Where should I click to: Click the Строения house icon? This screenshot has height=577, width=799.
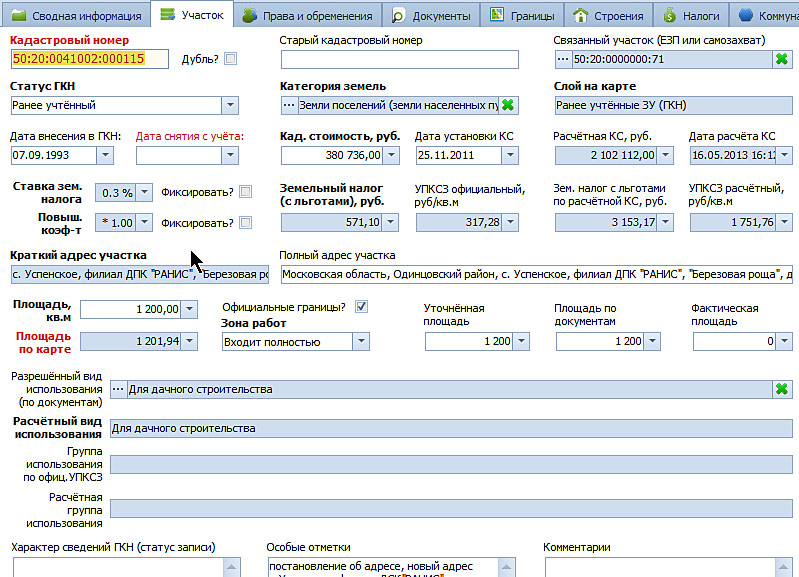[580, 15]
